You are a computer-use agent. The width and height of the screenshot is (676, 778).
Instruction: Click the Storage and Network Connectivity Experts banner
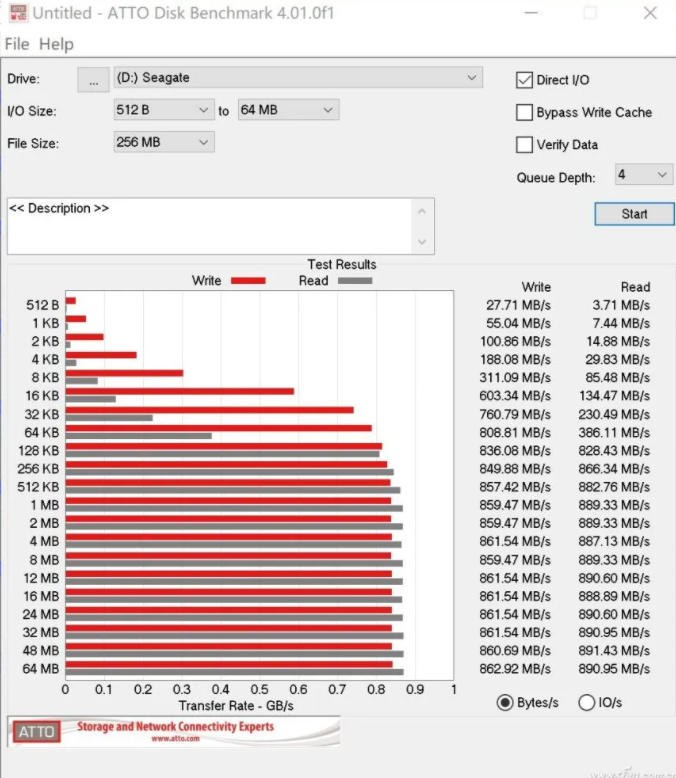point(175,726)
